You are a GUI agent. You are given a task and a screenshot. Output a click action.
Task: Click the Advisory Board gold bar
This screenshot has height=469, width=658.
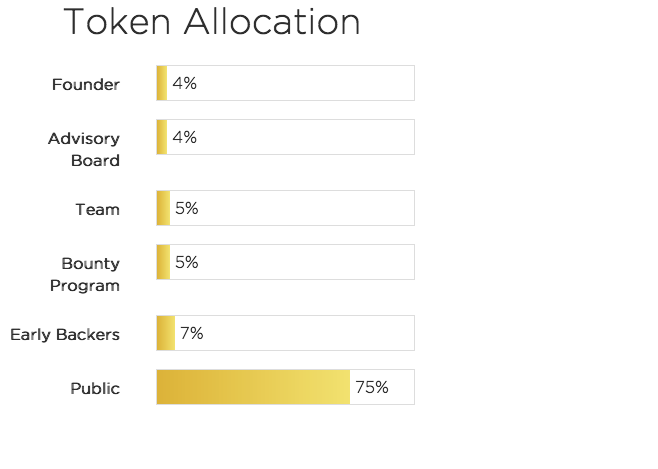click(x=162, y=137)
